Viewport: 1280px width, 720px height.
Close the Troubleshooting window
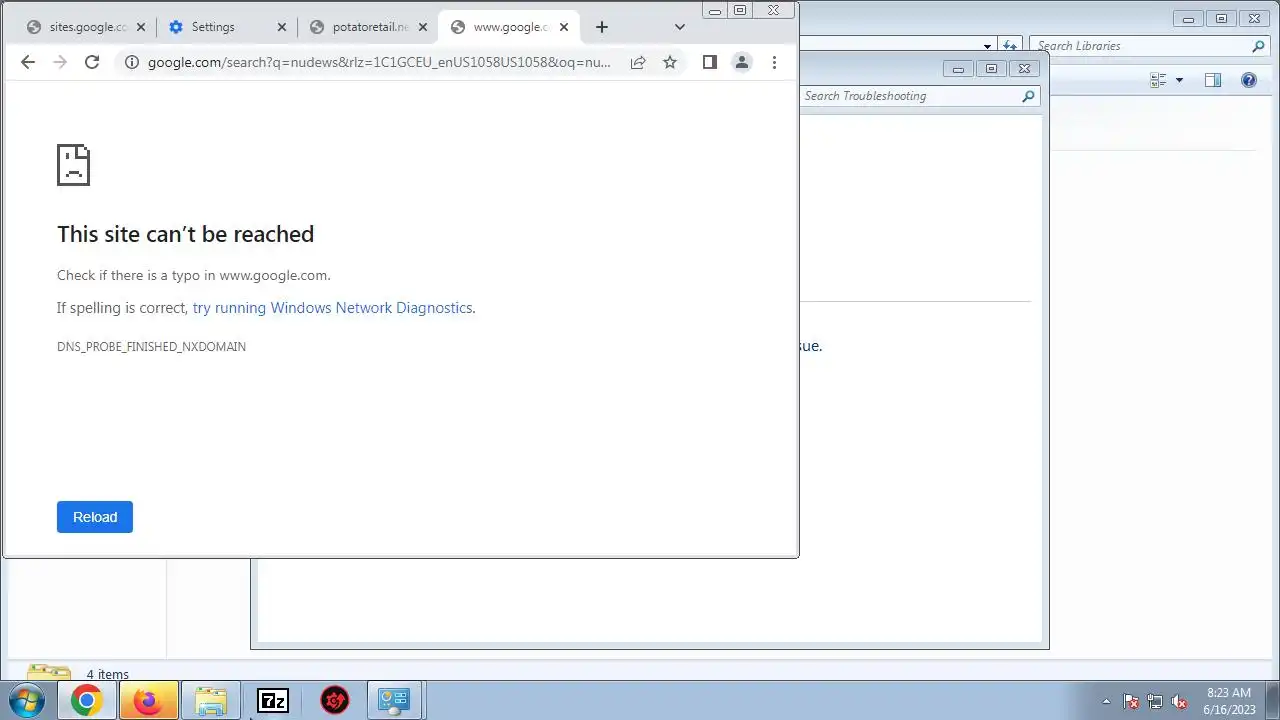pyautogui.click(x=1024, y=69)
